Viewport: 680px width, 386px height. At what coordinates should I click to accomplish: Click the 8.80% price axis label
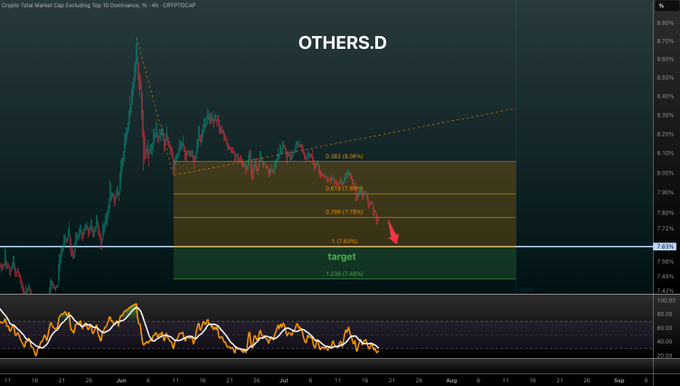click(665, 23)
